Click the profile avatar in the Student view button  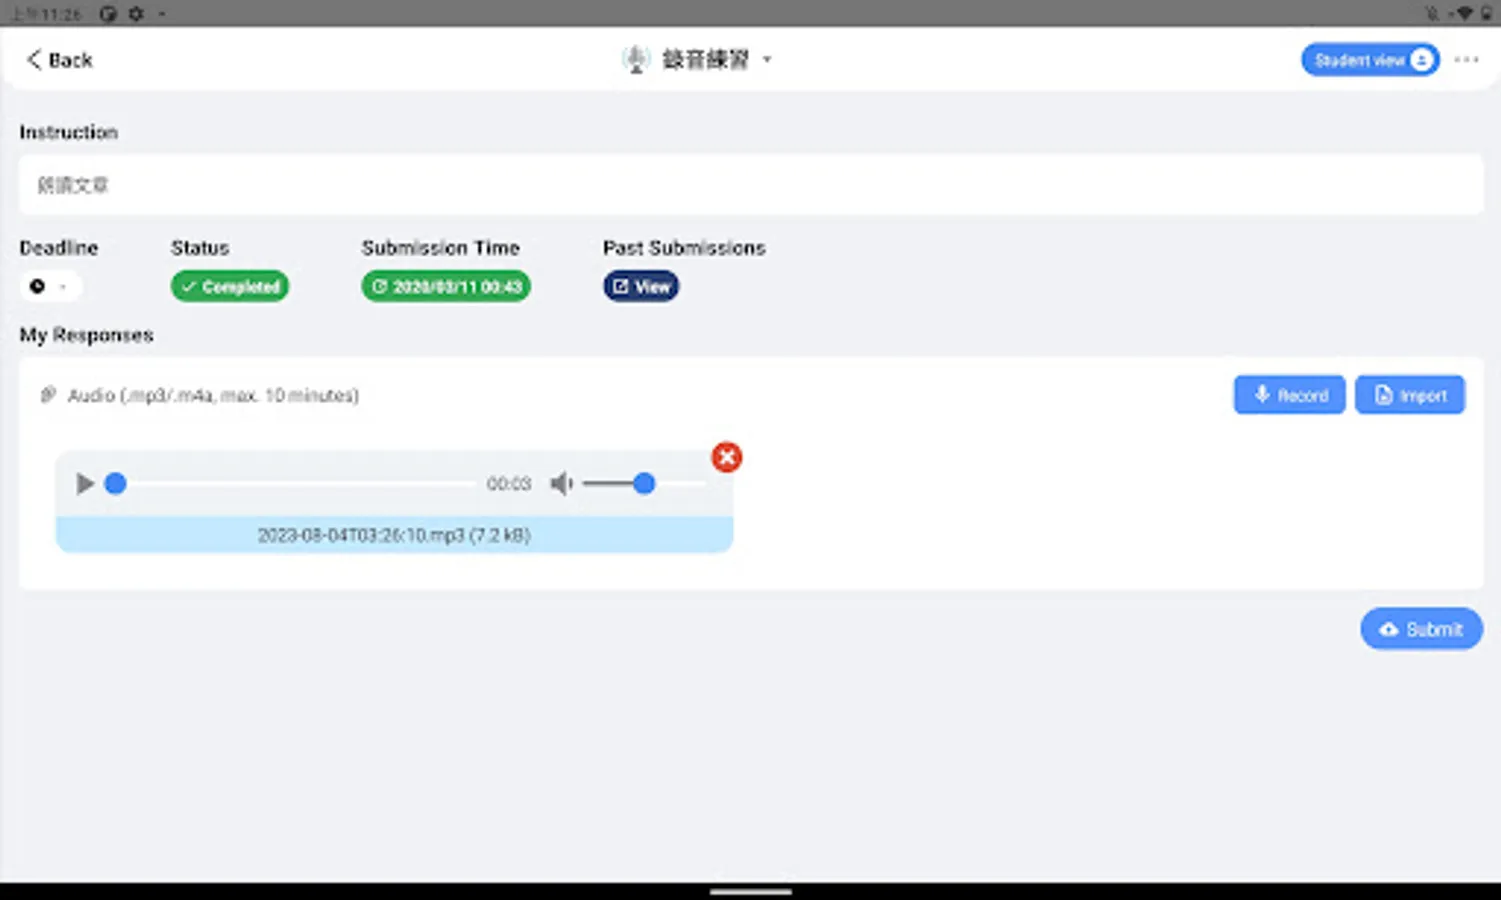tap(1421, 59)
